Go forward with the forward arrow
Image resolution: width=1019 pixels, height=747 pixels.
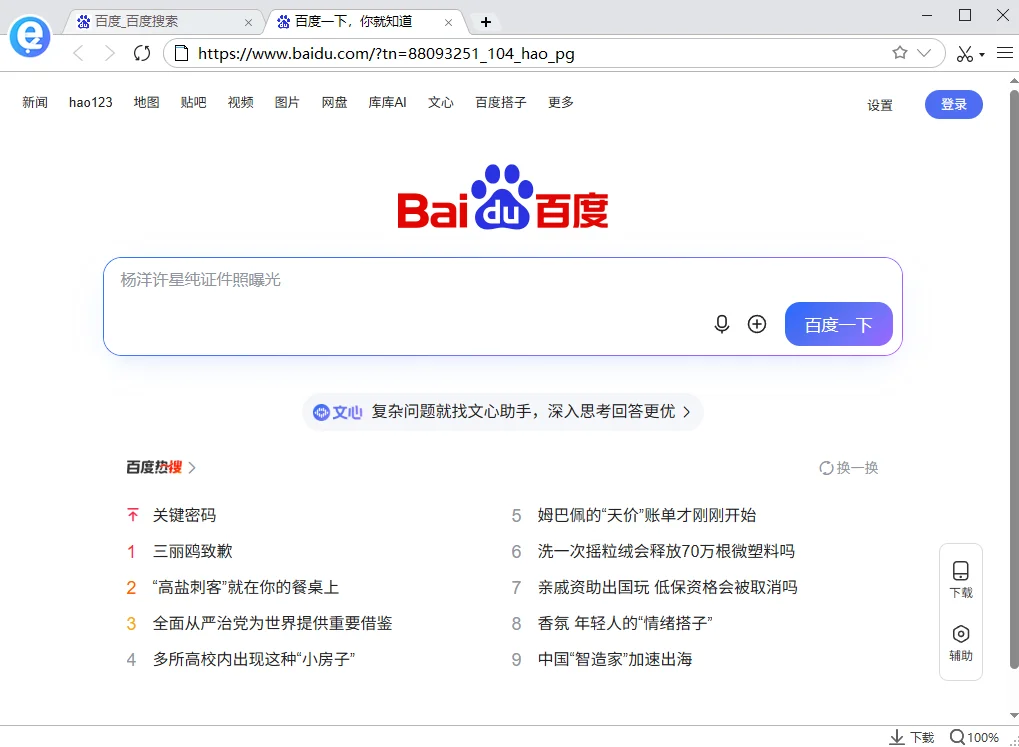[109, 53]
